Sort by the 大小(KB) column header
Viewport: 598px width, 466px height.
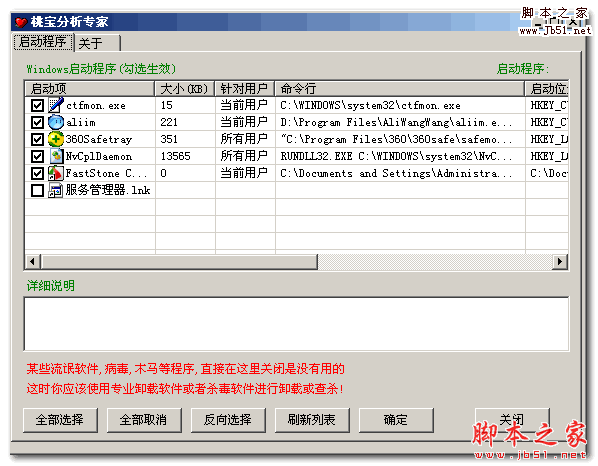(x=185, y=88)
